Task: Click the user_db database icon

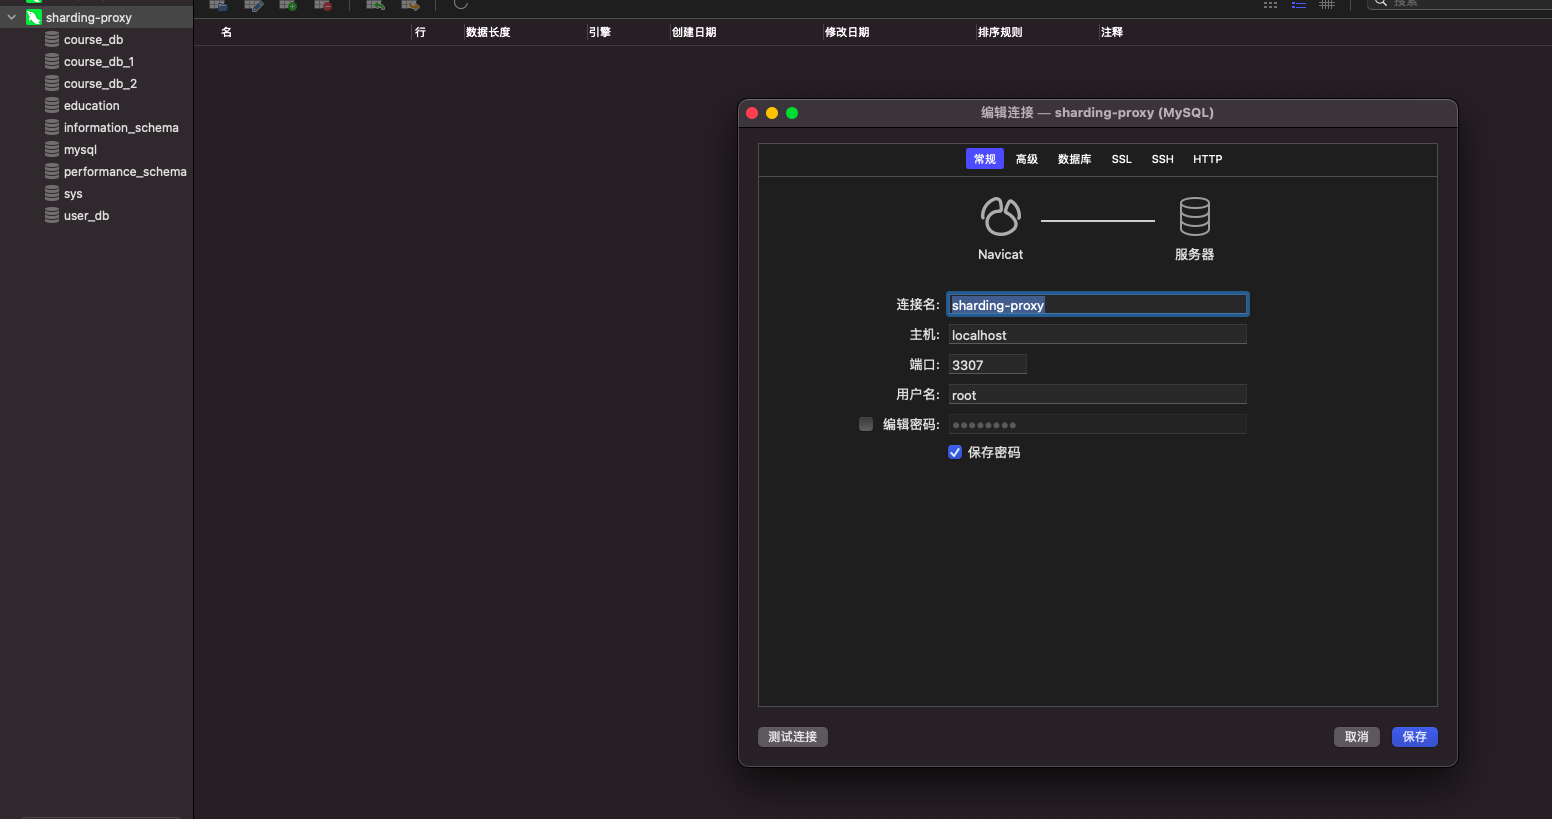Action: 52,215
